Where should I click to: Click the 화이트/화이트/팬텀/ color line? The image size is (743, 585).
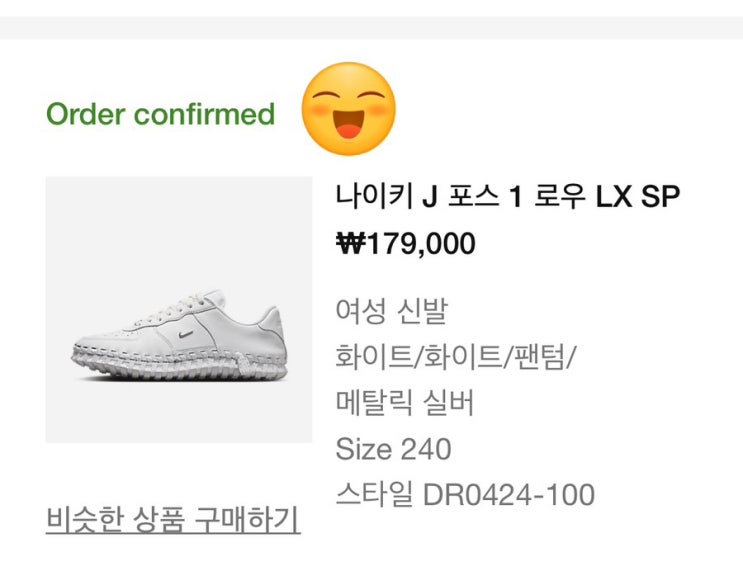click(x=456, y=357)
